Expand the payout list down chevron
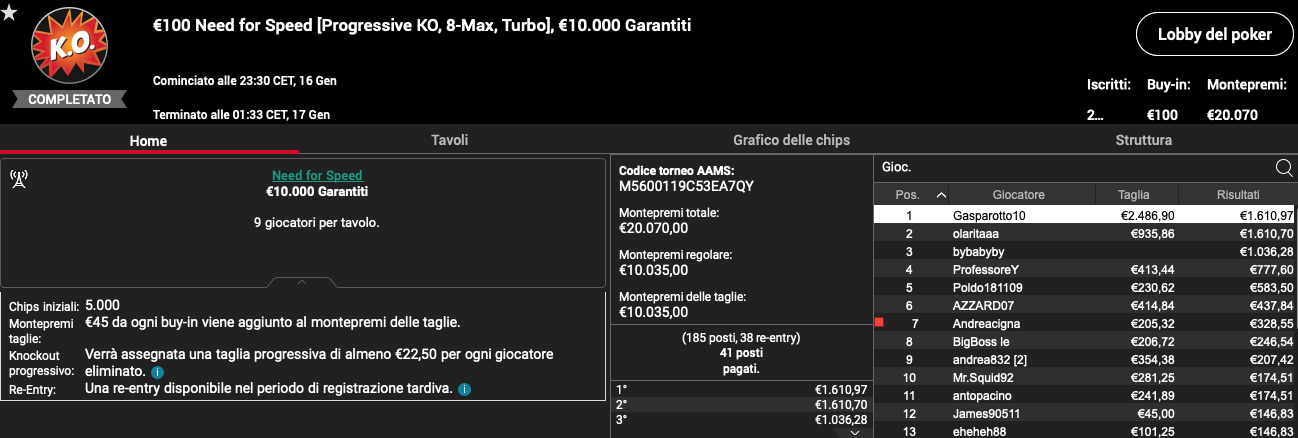Screen dimensions: 1298x438 (x=855, y=432)
